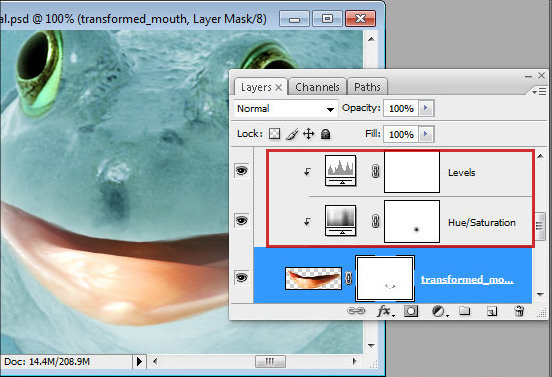
Task: Add a layer mask icon
Action: point(411,311)
